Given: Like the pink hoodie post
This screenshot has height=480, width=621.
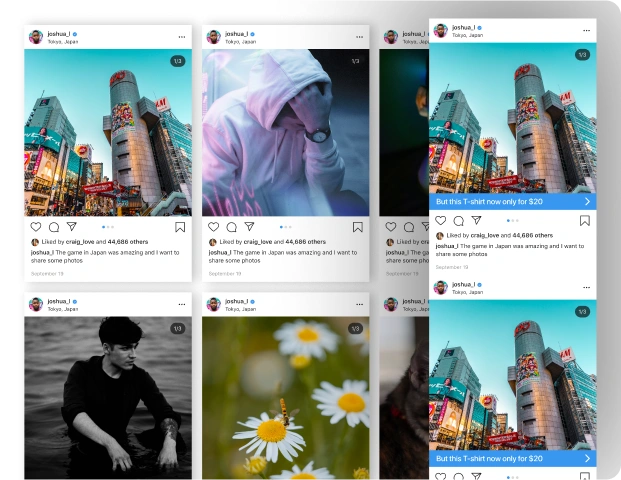Looking at the screenshot, I should coord(213,227).
